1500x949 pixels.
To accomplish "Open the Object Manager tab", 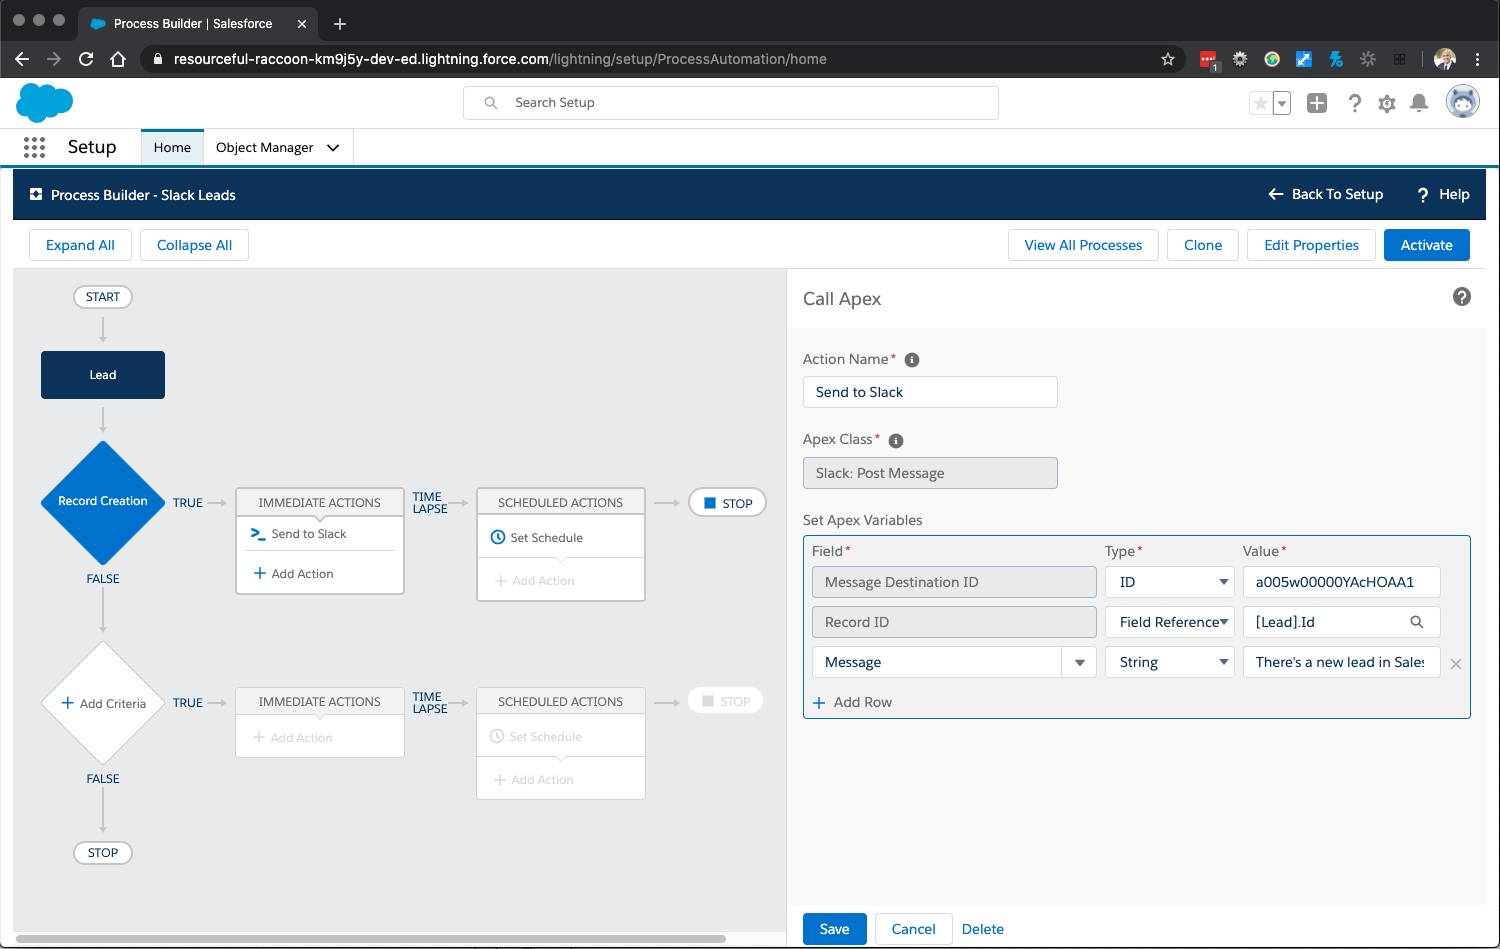I will (x=264, y=147).
